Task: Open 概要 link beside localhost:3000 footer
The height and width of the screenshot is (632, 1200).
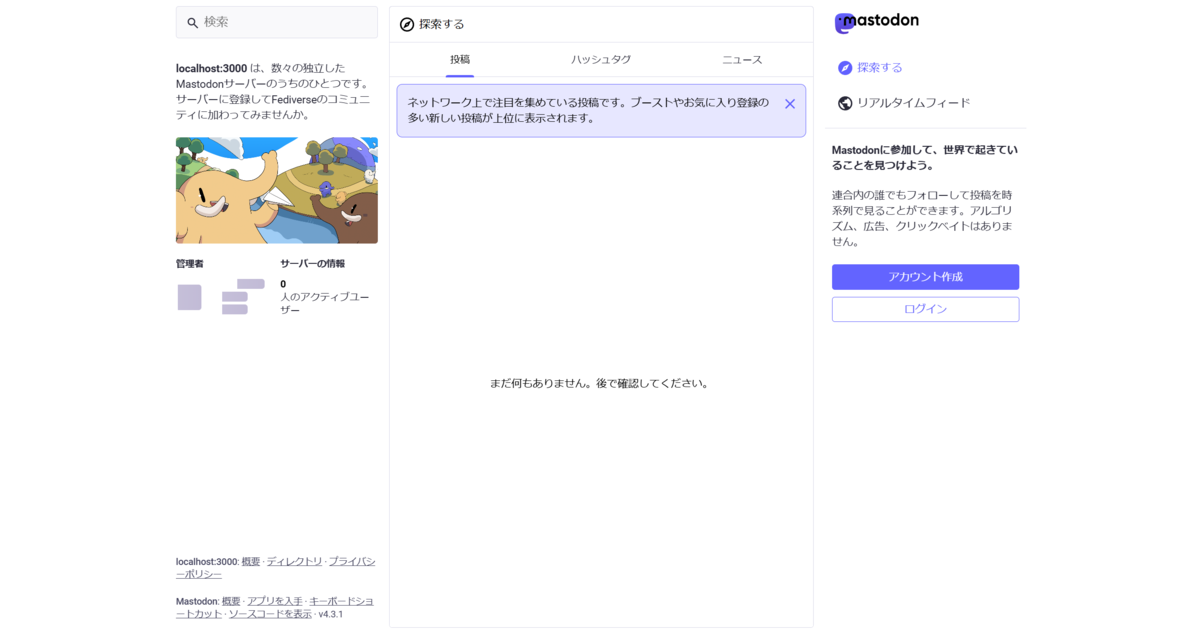Action: pos(251,562)
